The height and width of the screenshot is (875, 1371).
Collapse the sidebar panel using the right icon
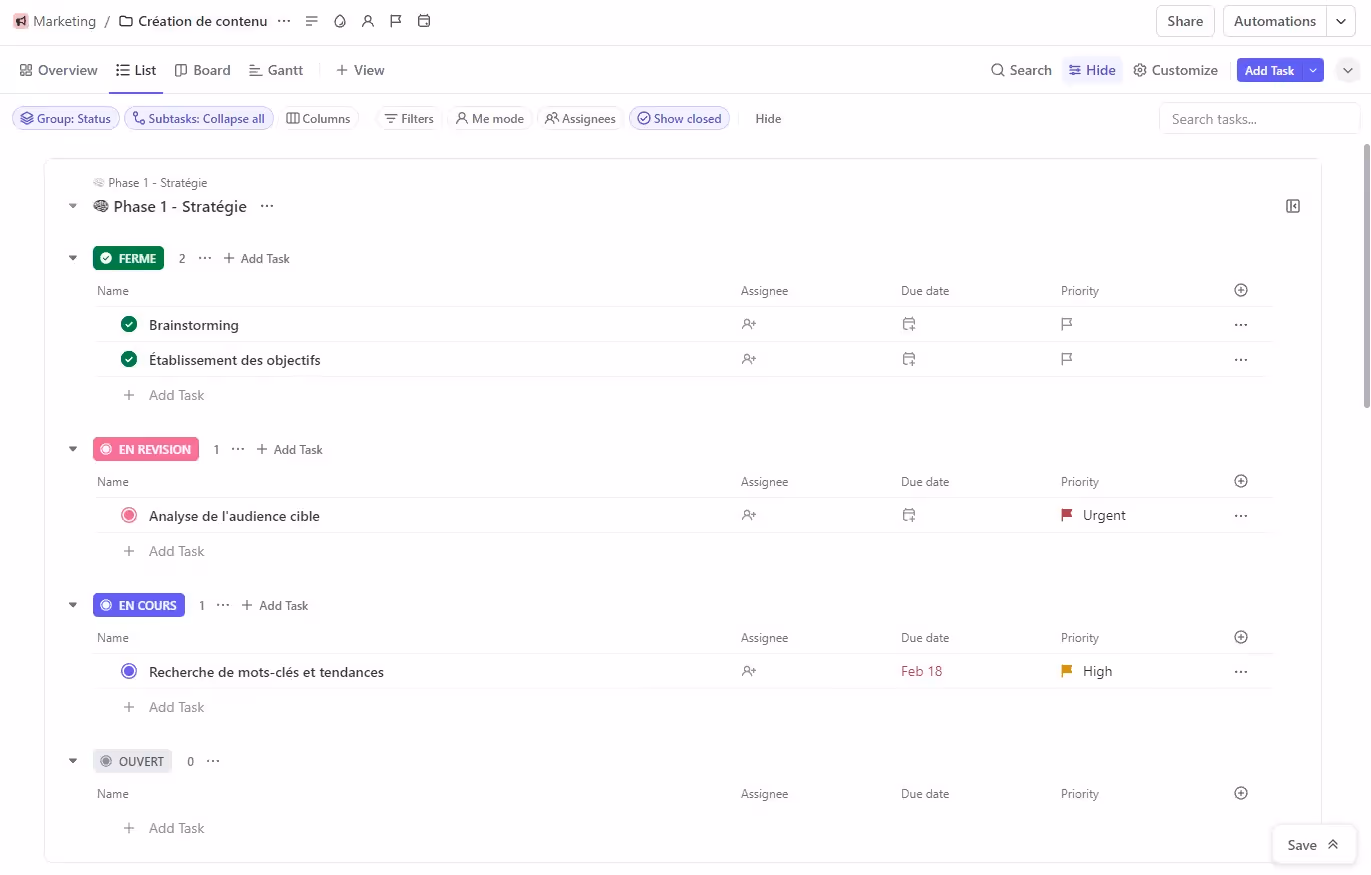(1293, 206)
